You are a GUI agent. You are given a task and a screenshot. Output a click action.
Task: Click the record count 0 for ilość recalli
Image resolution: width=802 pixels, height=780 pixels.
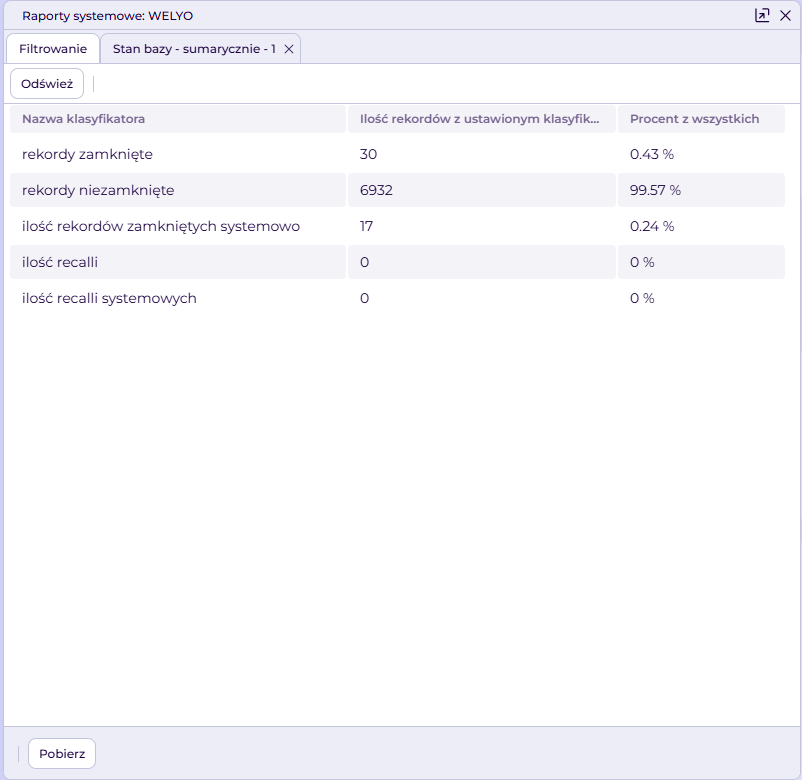click(x=364, y=262)
